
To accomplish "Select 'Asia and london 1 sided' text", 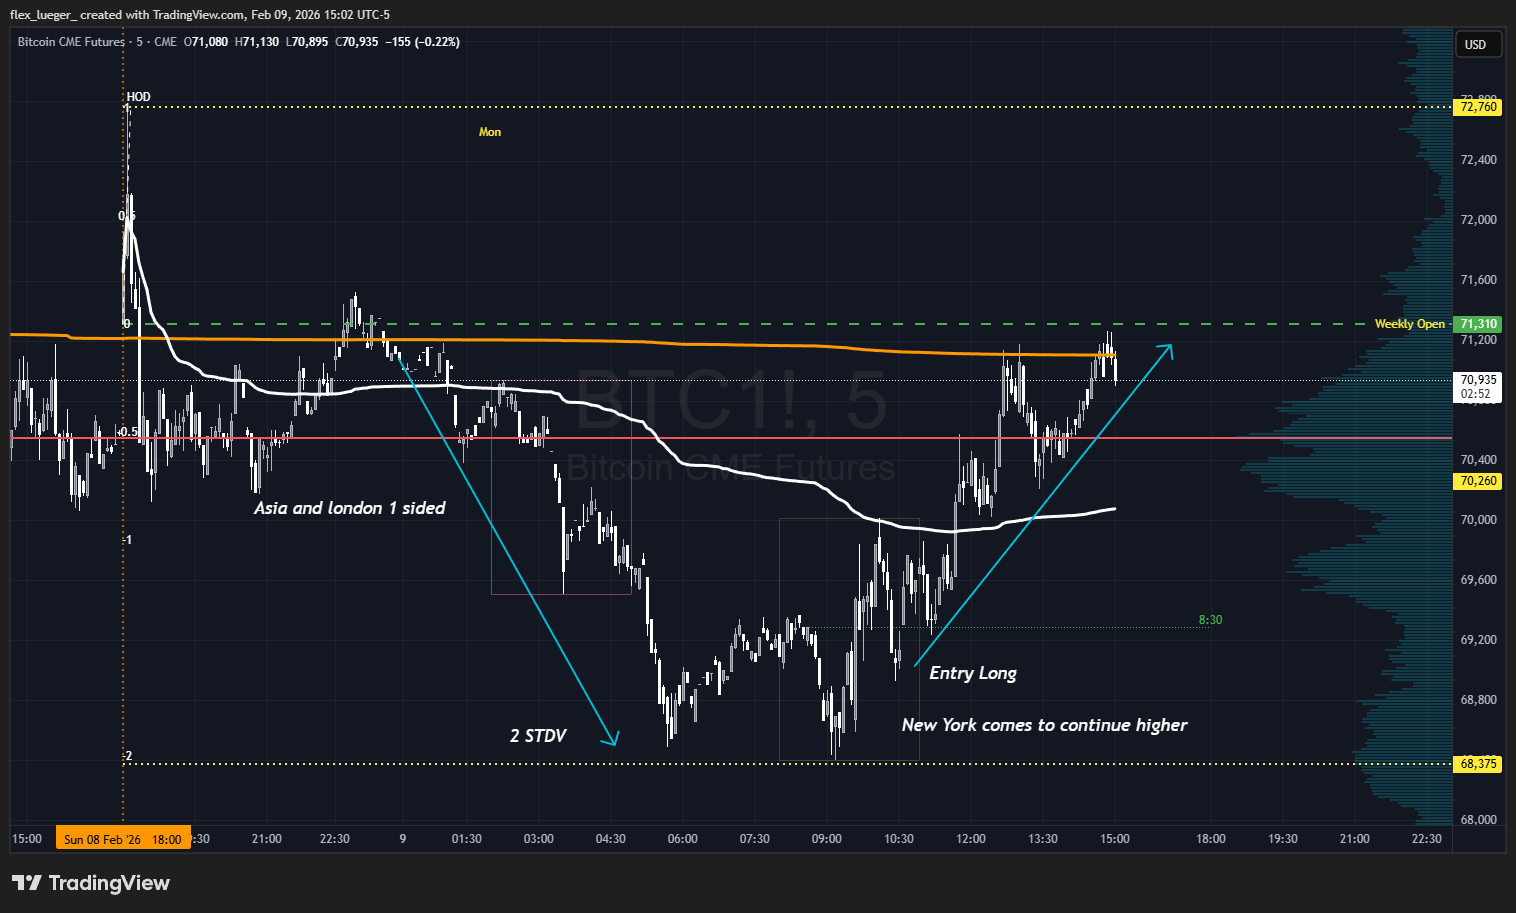I will [349, 508].
